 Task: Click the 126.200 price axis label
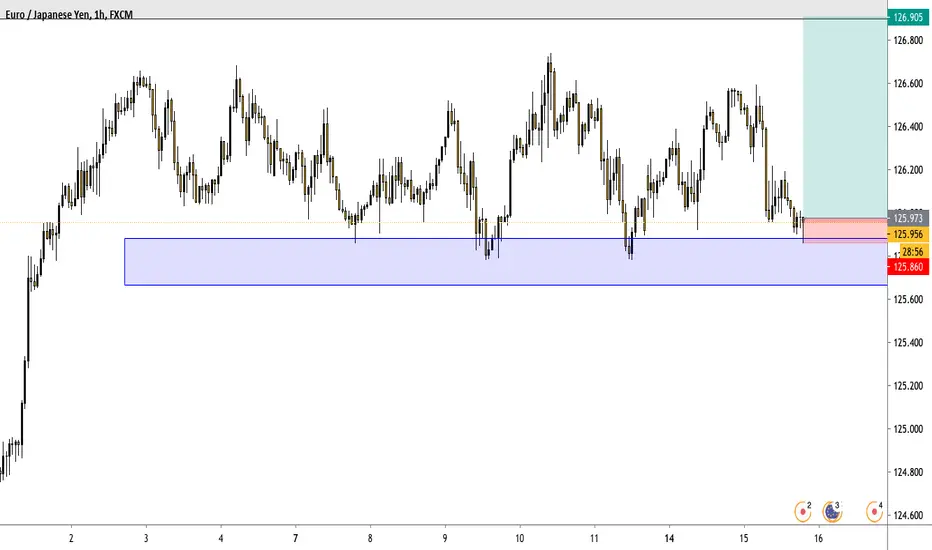(x=908, y=170)
